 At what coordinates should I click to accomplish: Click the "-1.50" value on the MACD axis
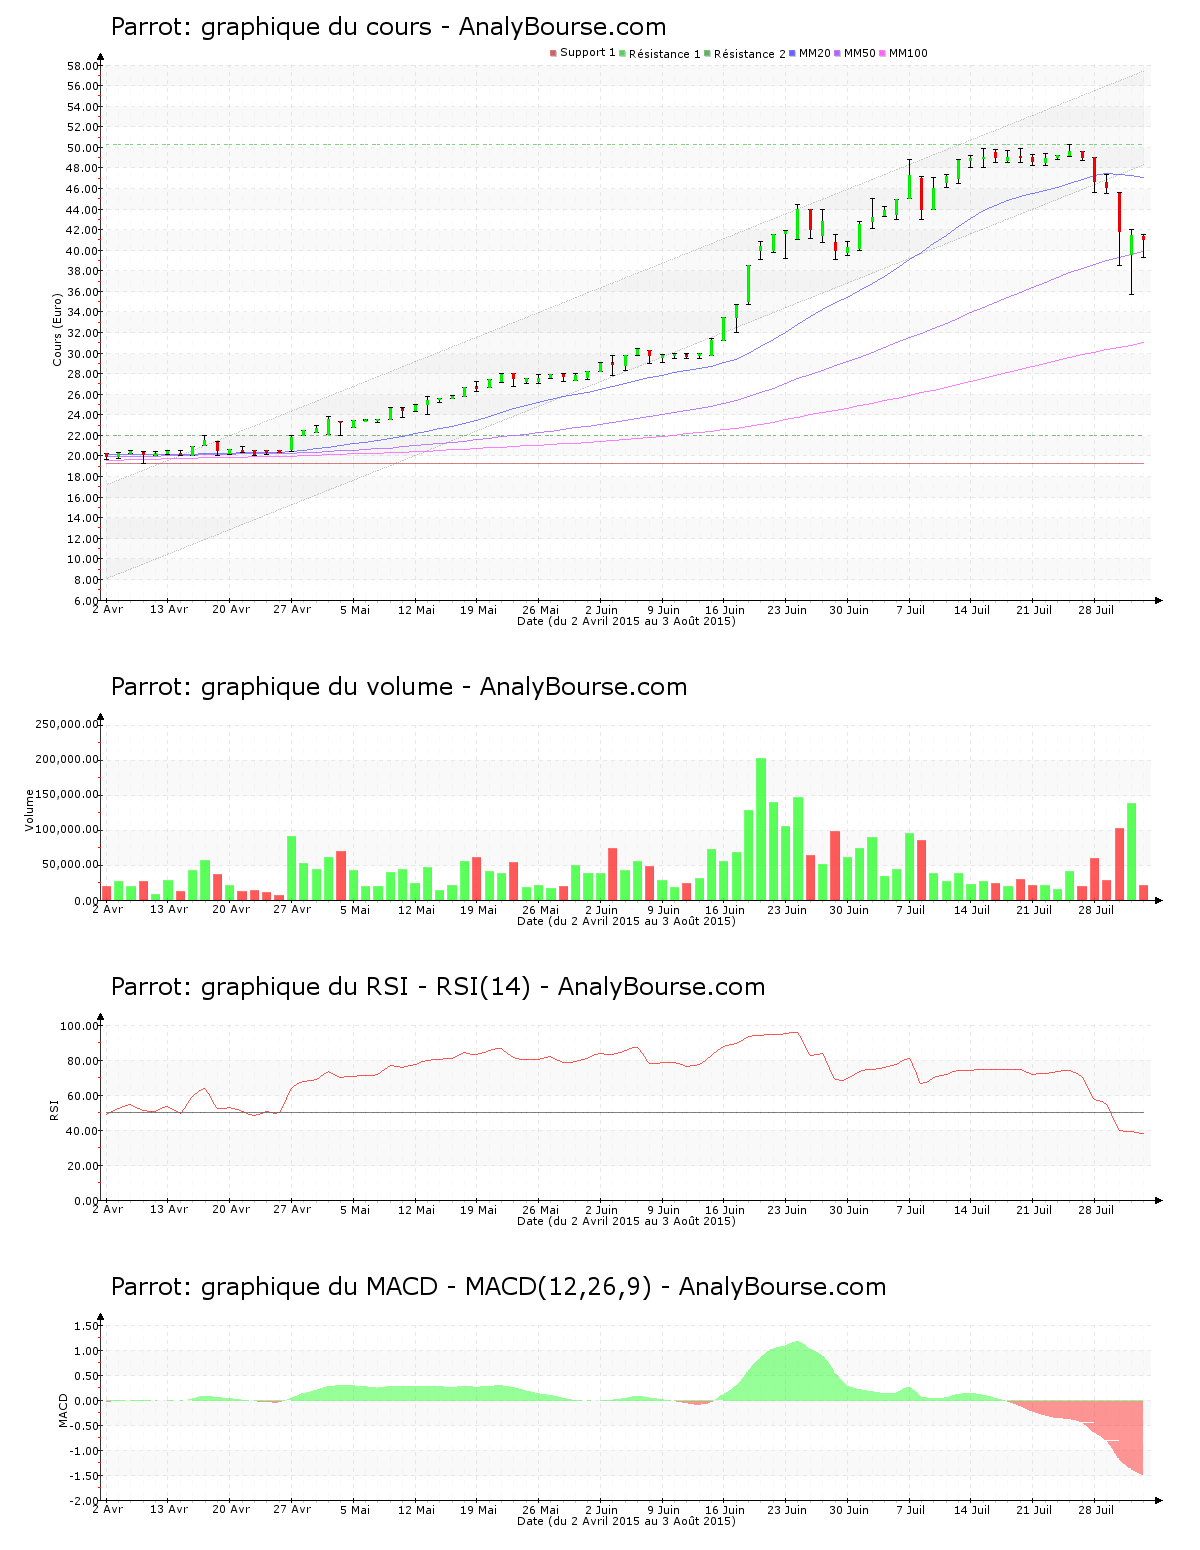[x=84, y=1476]
